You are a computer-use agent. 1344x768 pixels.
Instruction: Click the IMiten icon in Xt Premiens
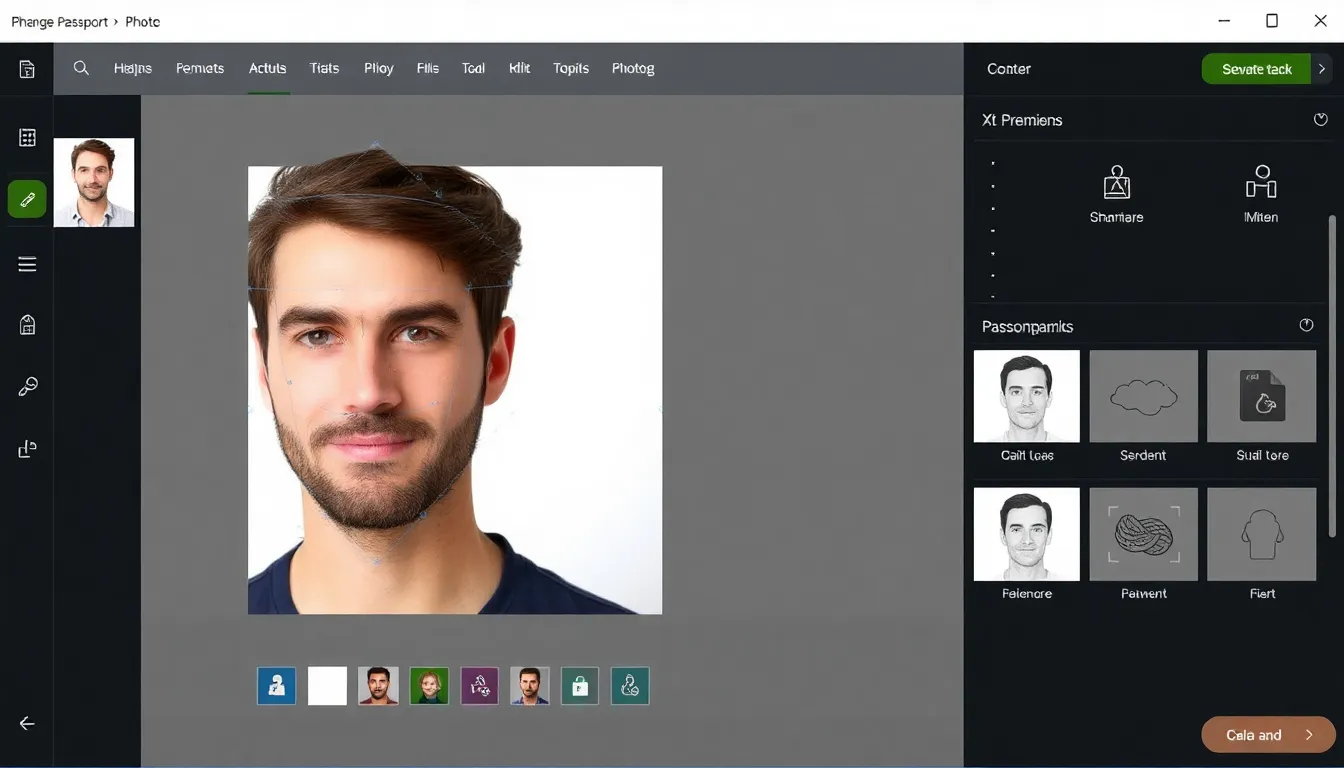click(x=1260, y=182)
